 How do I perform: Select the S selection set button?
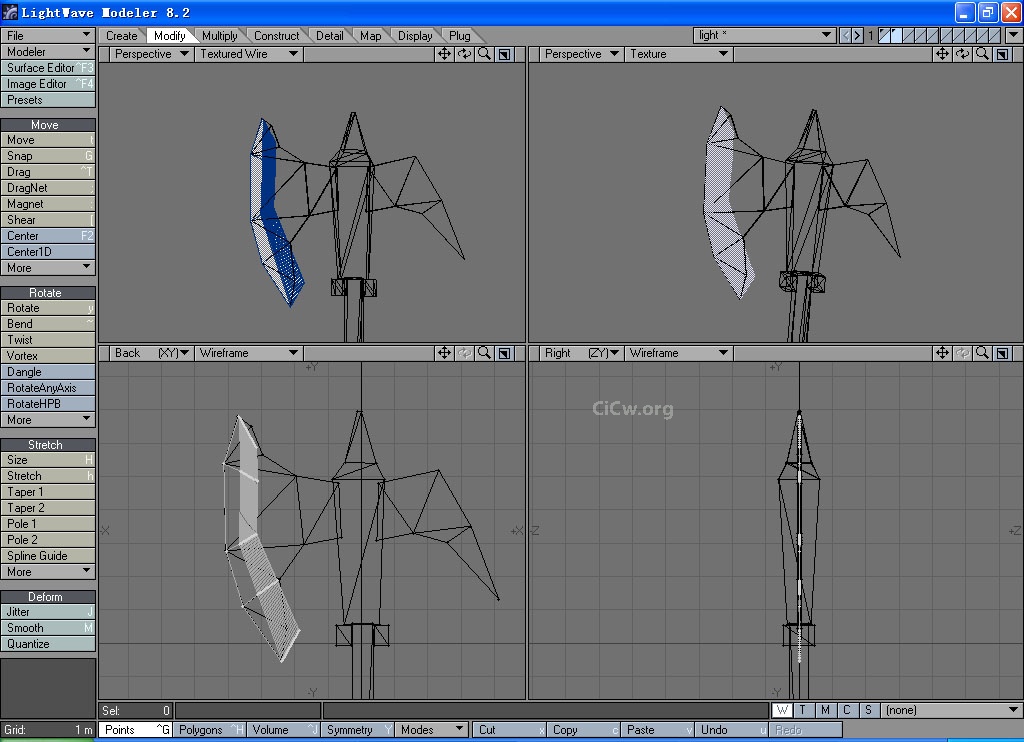(868, 710)
